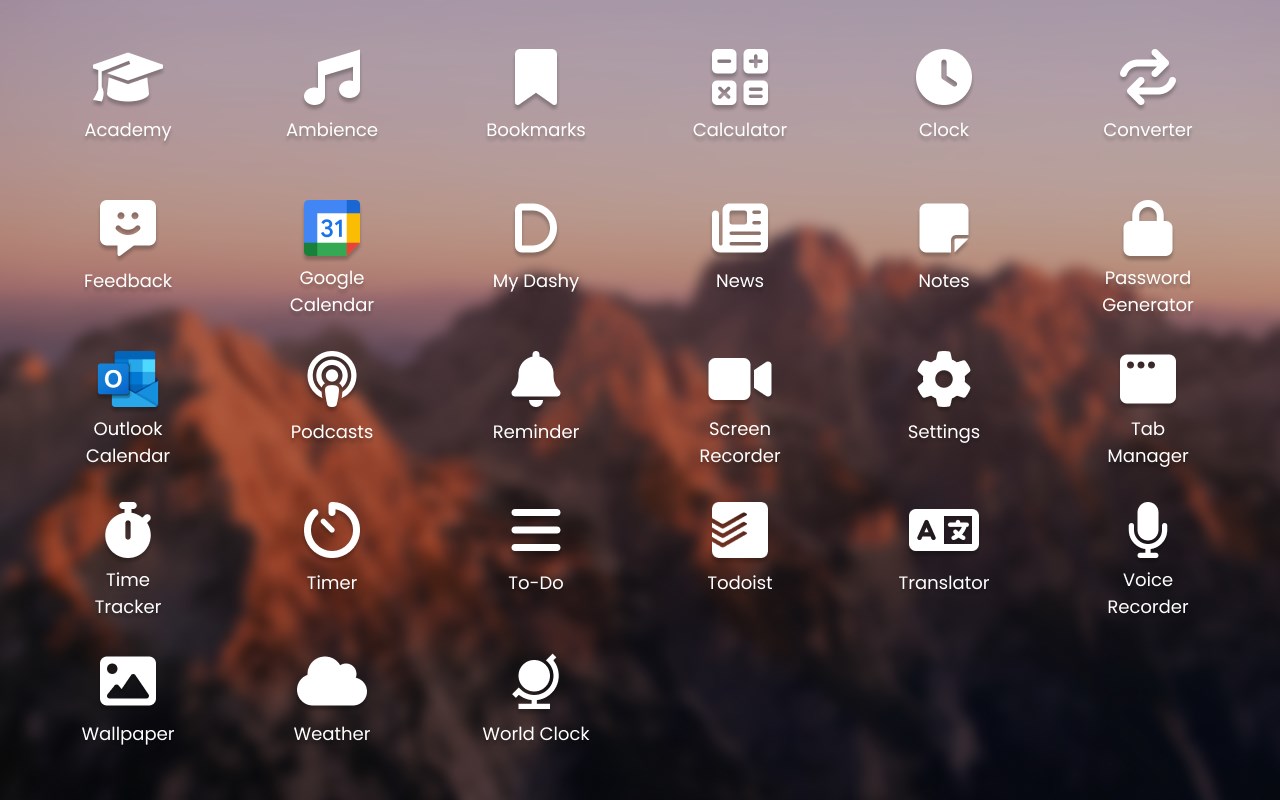Open the Podcasts app icon
The image size is (1280, 800).
pyautogui.click(x=332, y=379)
